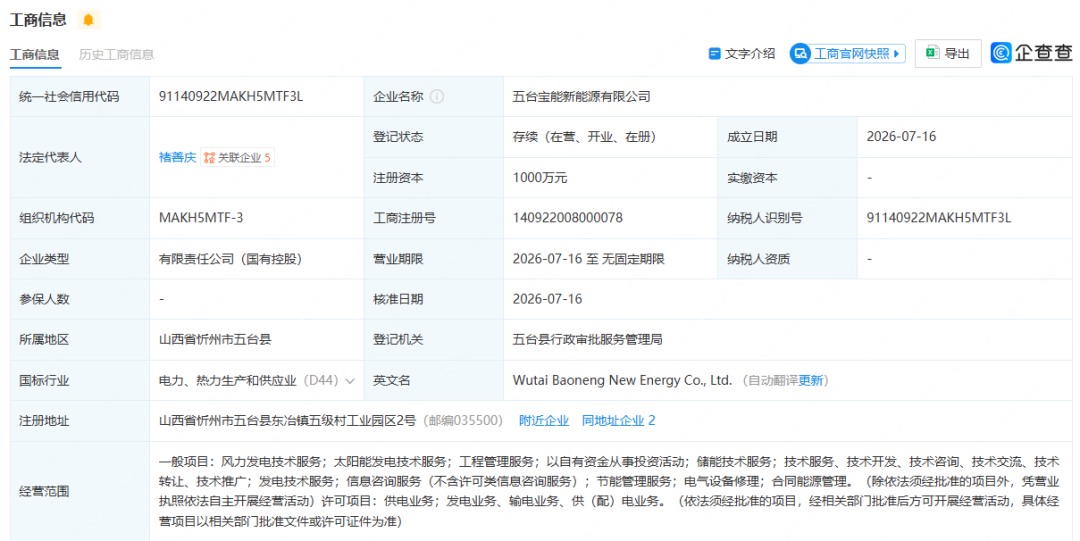Image resolution: width=1080 pixels, height=541 pixels.
Task: Click registration authority 五台县行政审批服务管理局
Action: coord(588,339)
